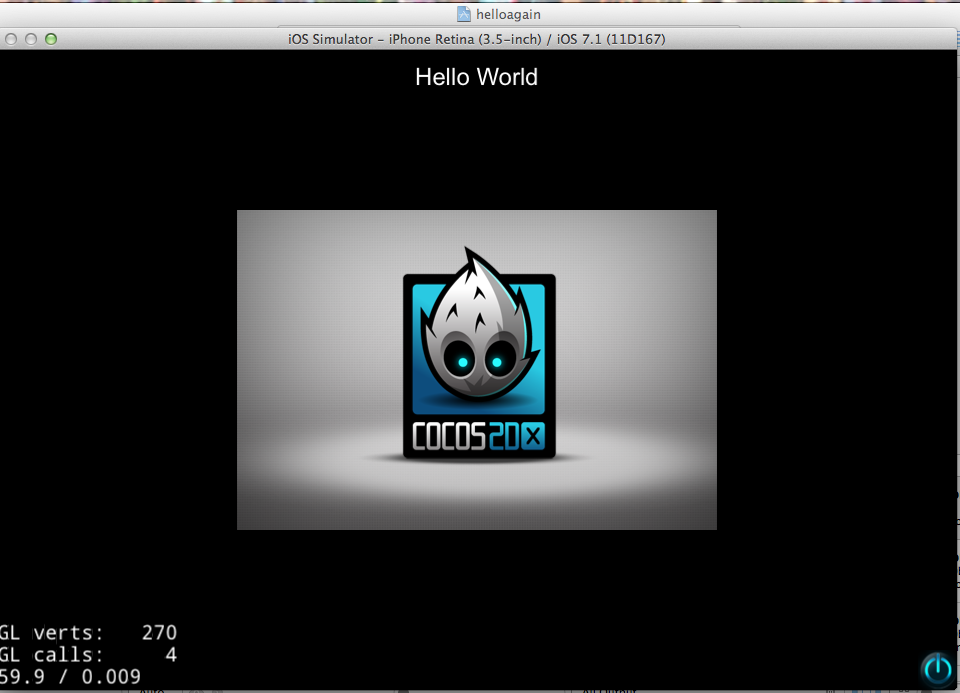Click the GL verts 270 stat
The height and width of the screenshot is (693, 960).
[88, 632]
